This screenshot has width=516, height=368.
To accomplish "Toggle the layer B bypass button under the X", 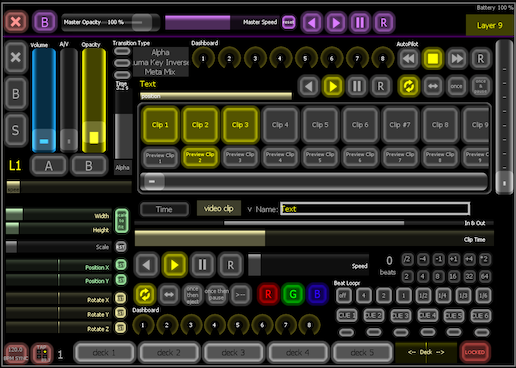I will click(16, 94).
